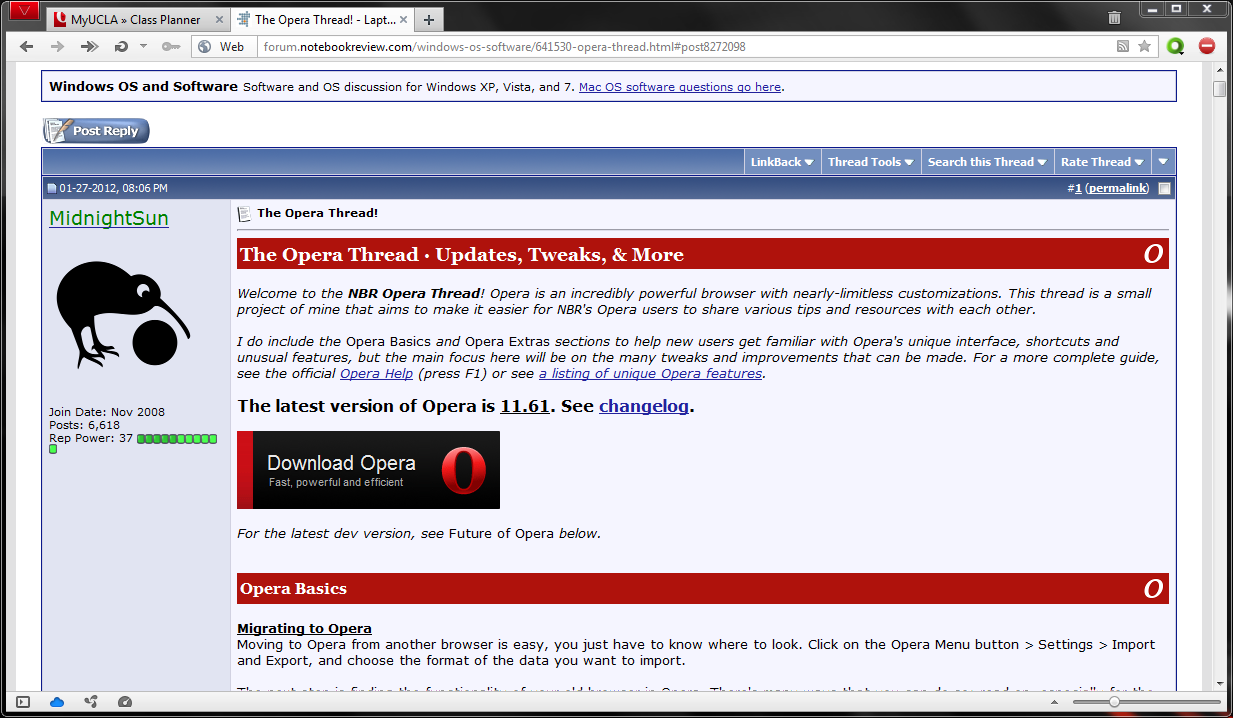The height and width of the screenshot is (718, 1233).
Task: Click the green reputation power bar
Action: coord(176,439)
